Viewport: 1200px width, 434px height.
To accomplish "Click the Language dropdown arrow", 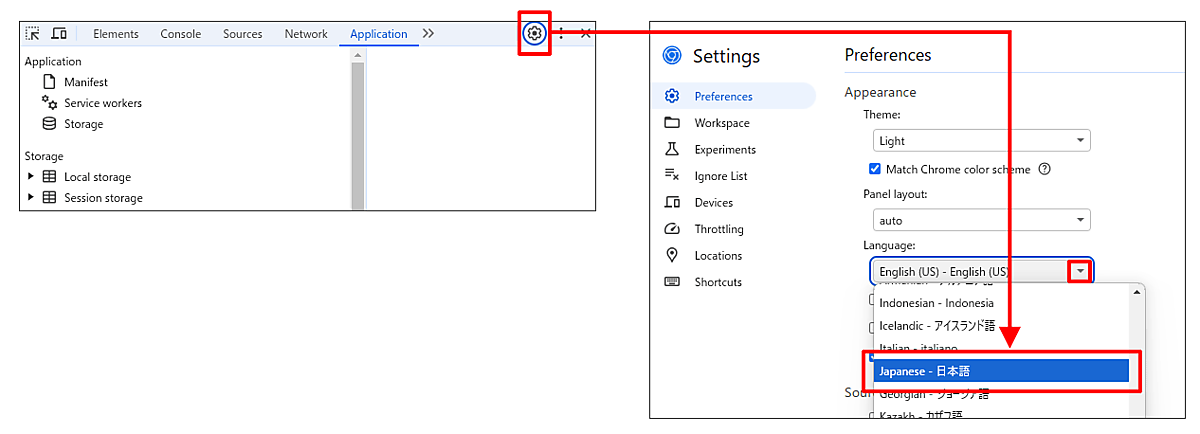I will (x=1079, y=271).
